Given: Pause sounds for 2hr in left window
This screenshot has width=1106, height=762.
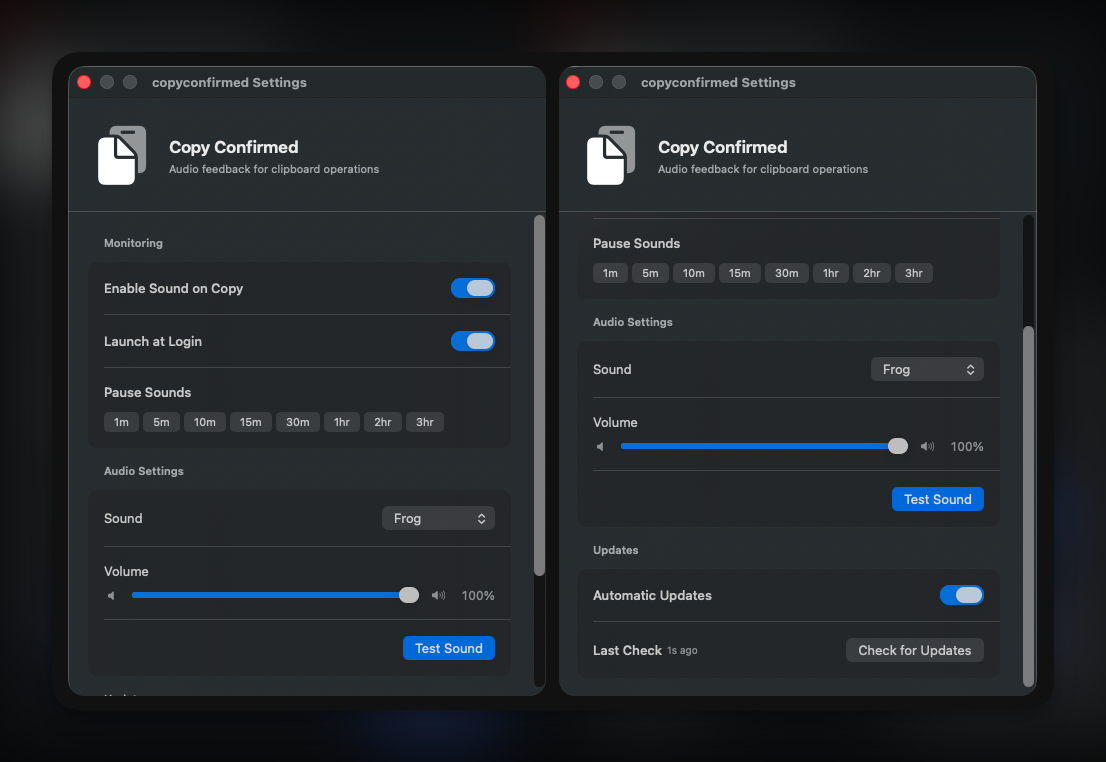Looking at the screenshot, I should click(x=383, y=422).
